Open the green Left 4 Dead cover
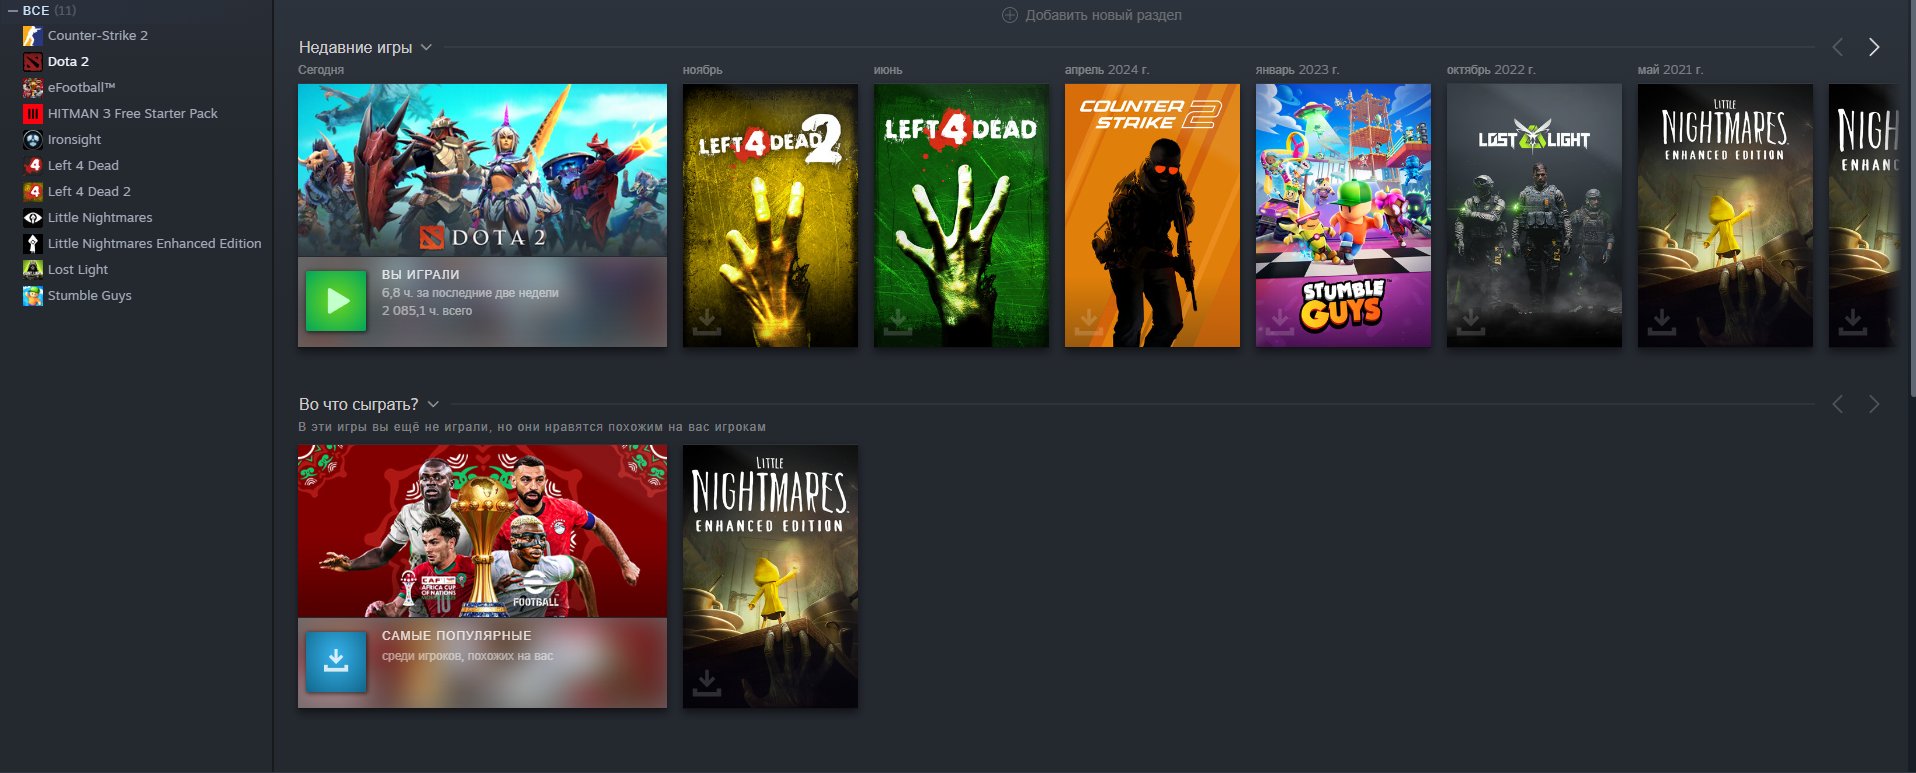The width and height of the screenshot is (1916, 773). pos(961,215)
